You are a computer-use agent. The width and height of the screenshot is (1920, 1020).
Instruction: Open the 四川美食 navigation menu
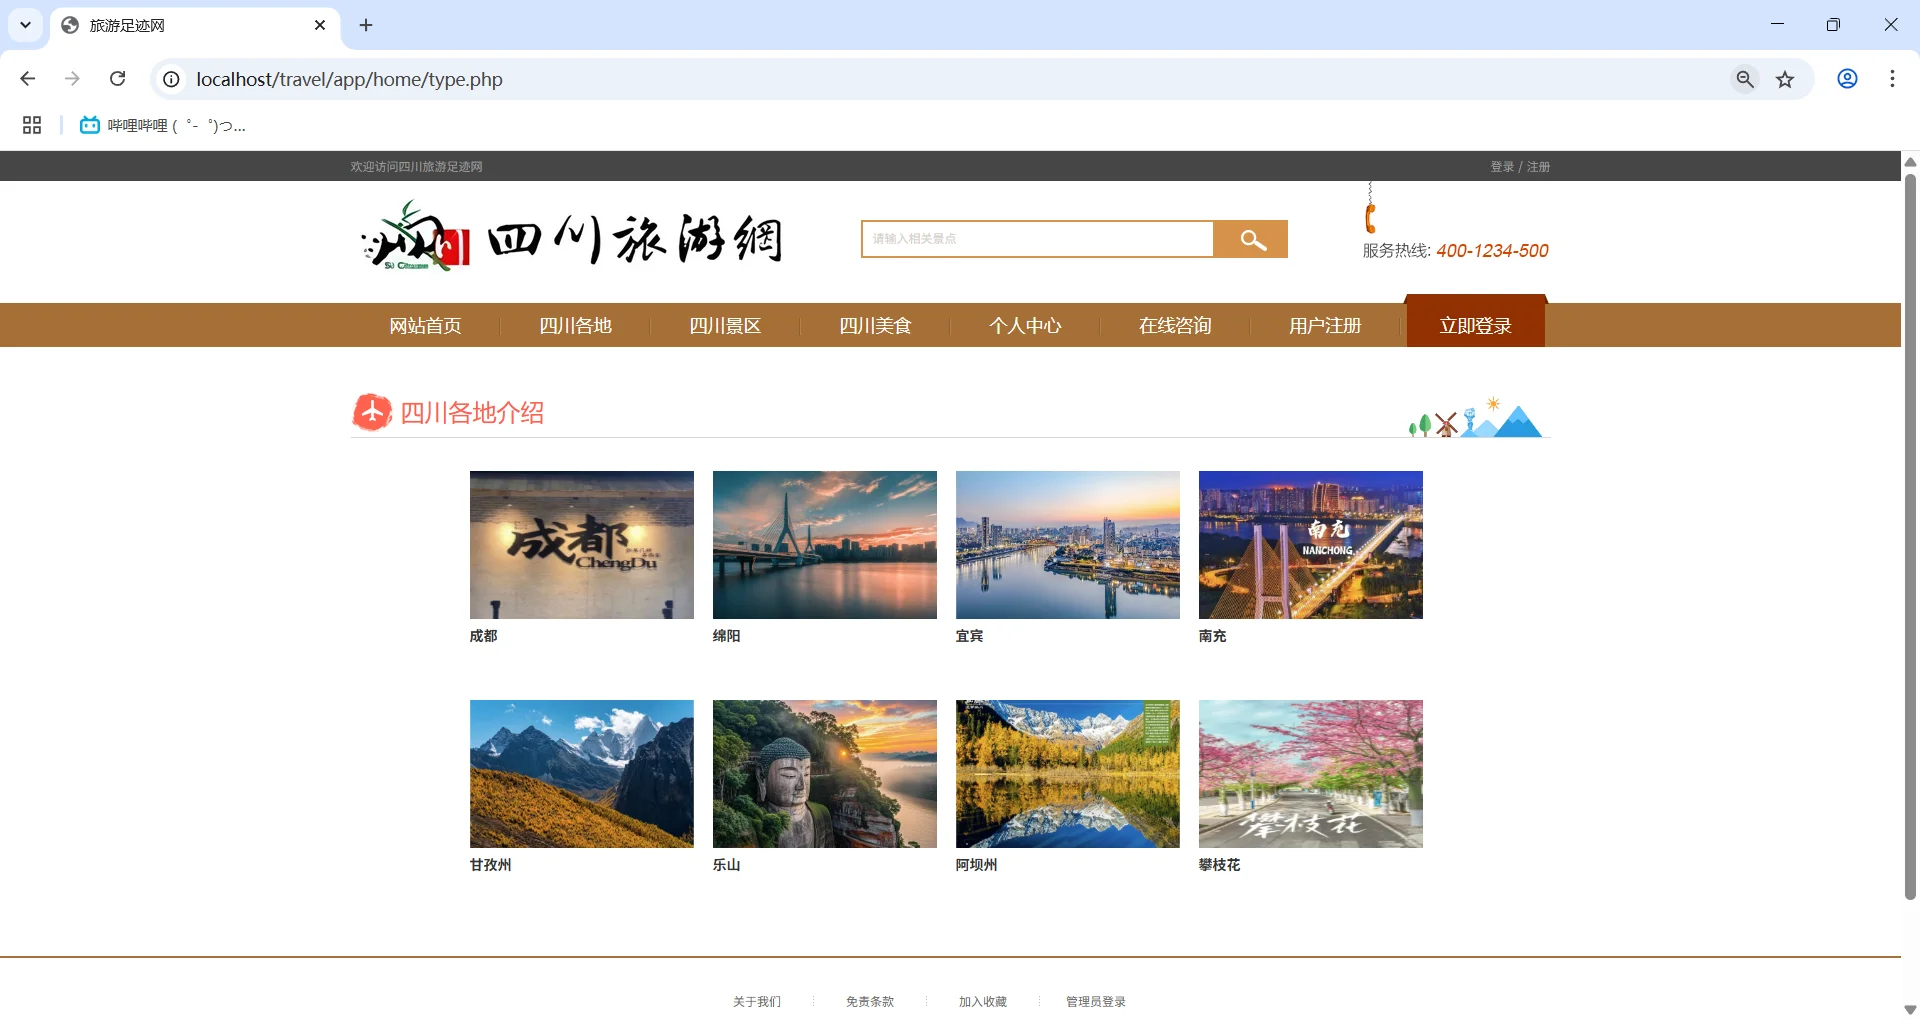pos(874,325)
